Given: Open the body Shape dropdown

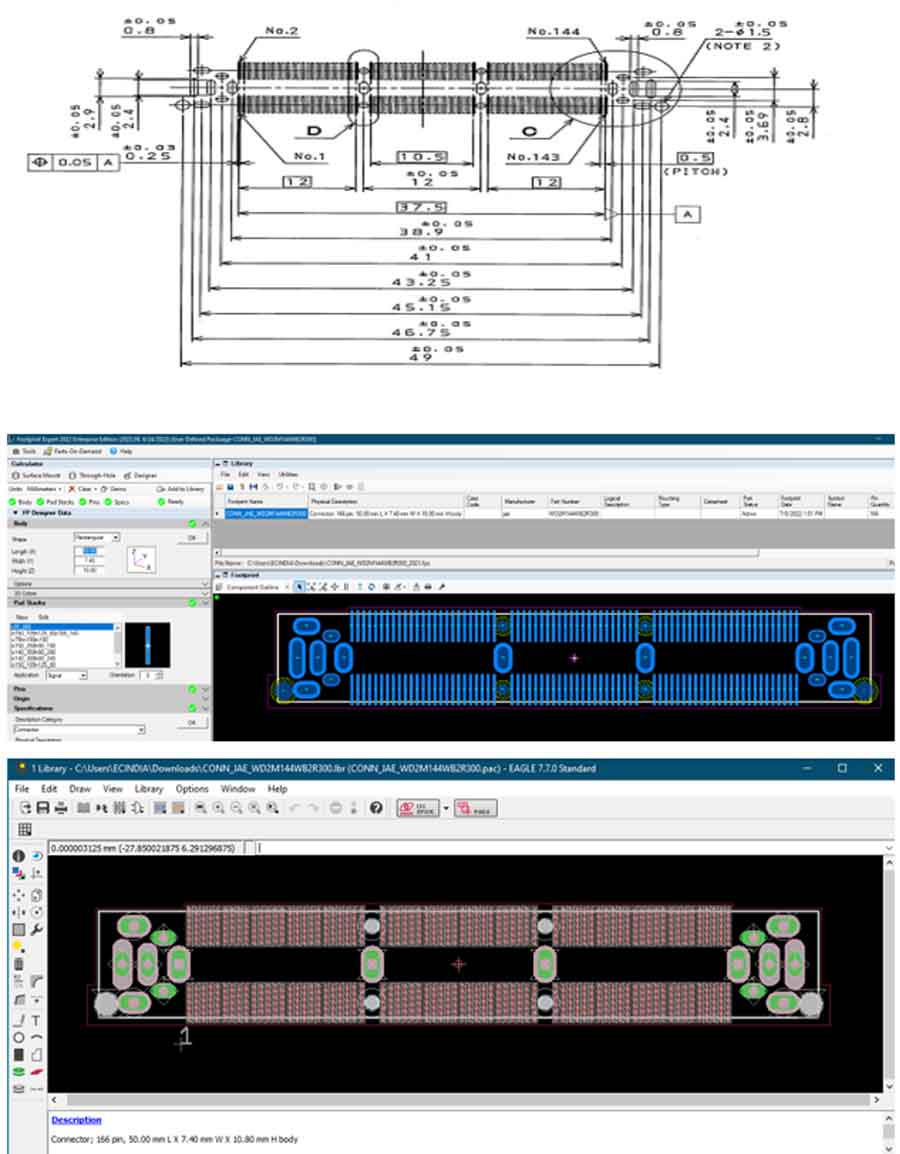Looking at the screenshot, I should (x=96, y=537).
